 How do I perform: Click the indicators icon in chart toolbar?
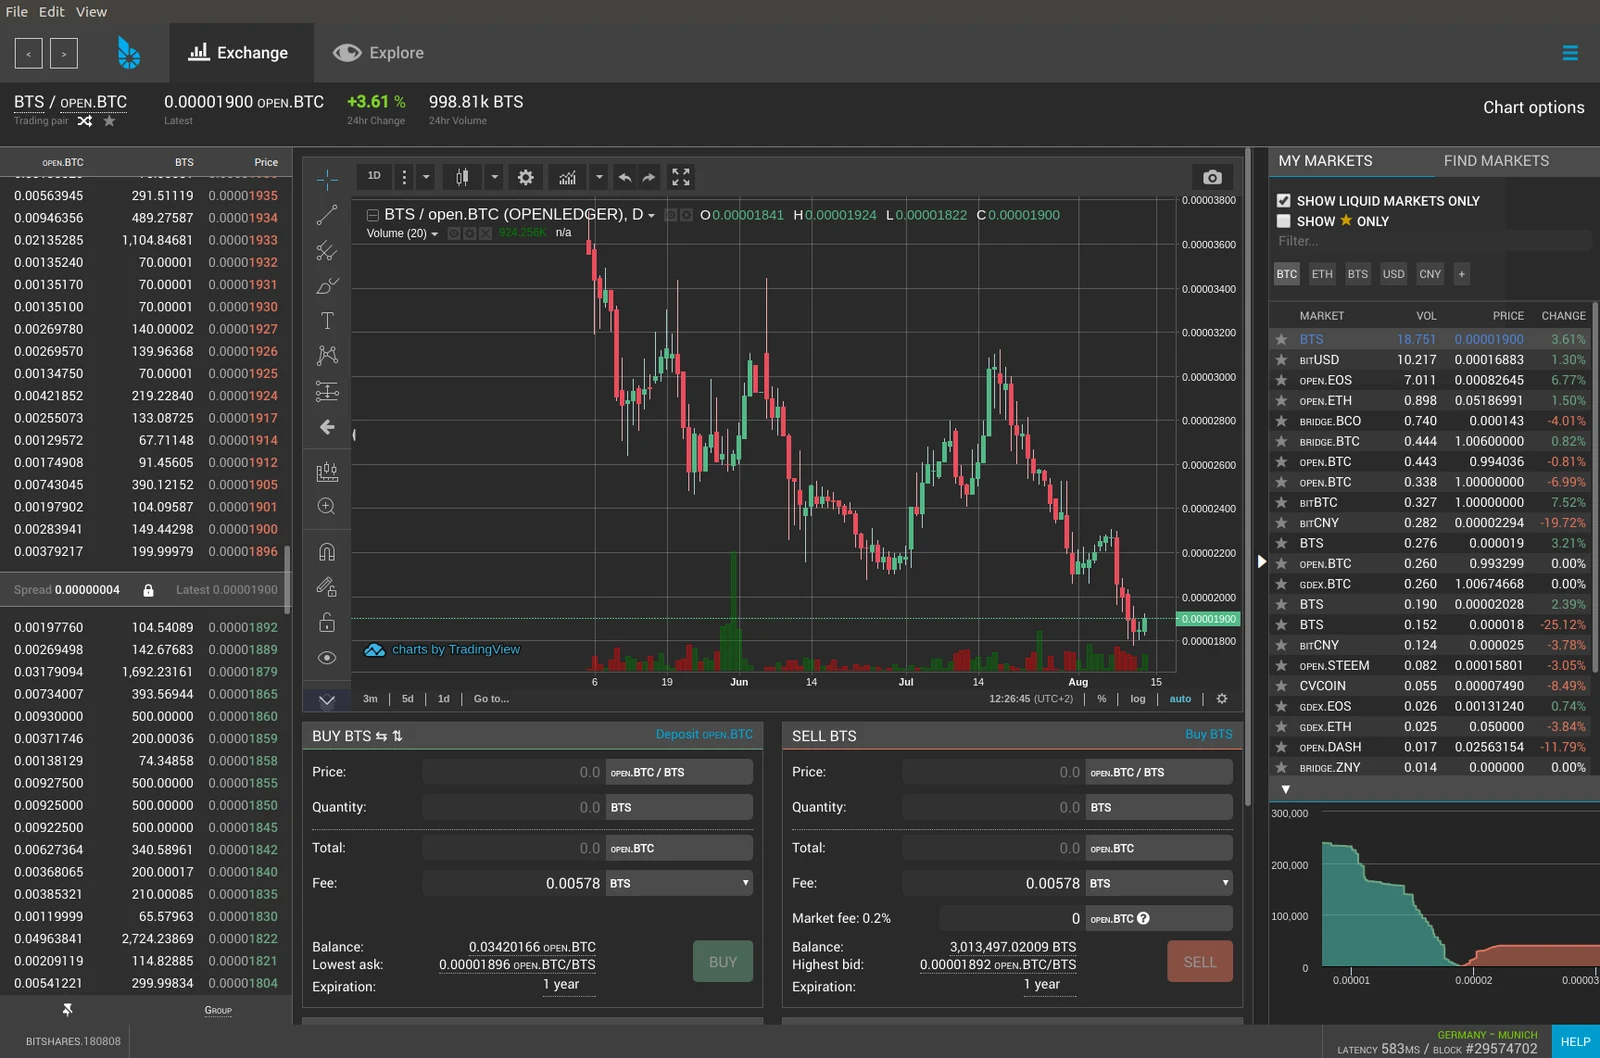point(567,177)
